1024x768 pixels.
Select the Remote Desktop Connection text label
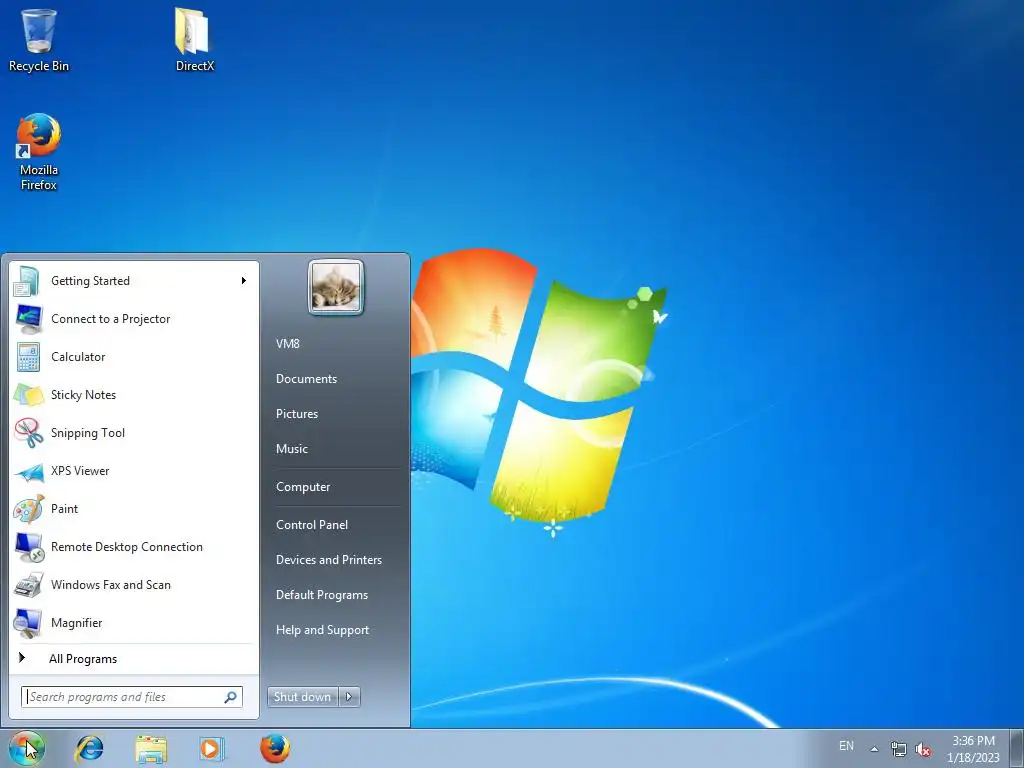pos(127,547)
